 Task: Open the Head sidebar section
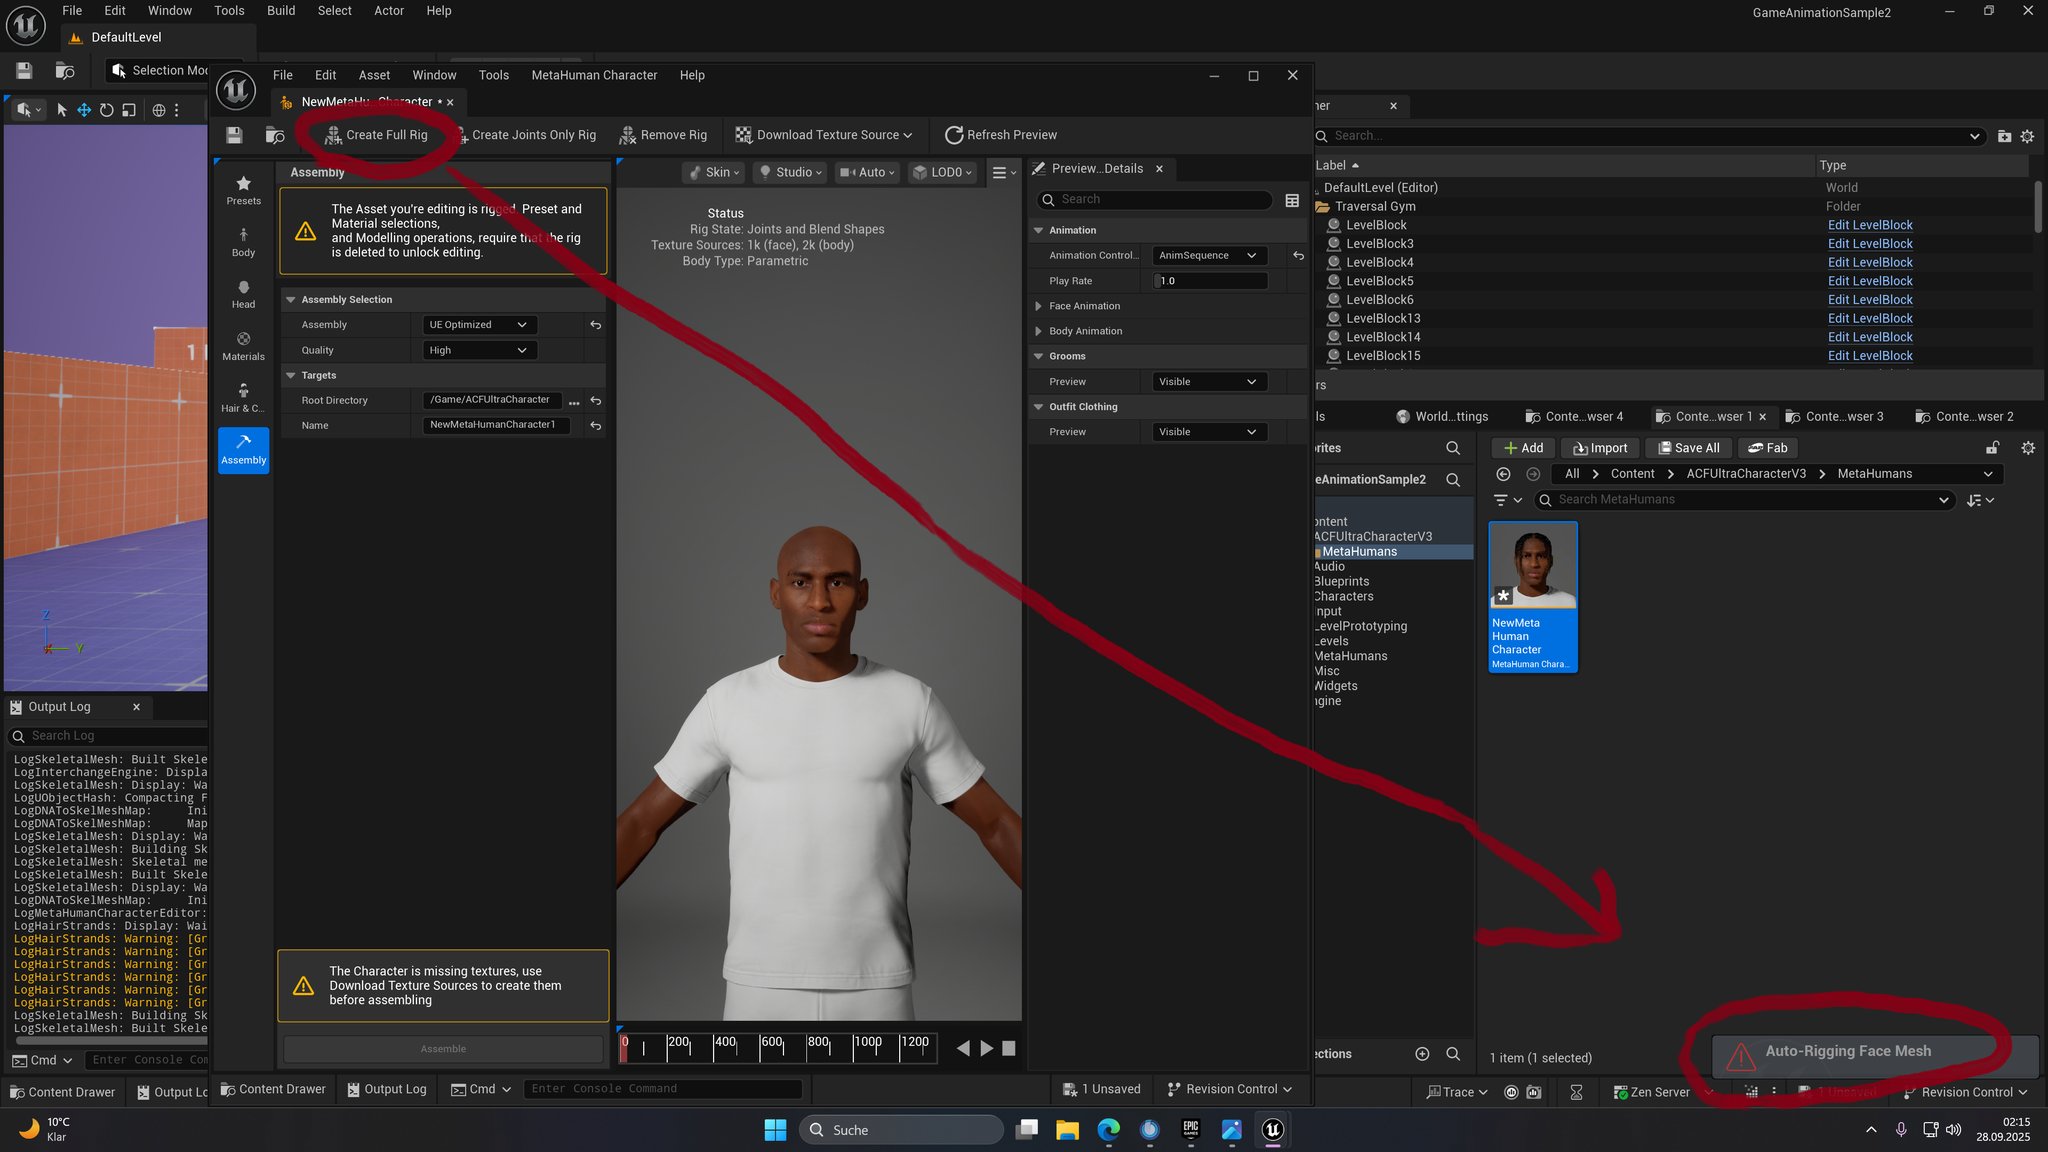pyautogui.click(x=243, y=294)
